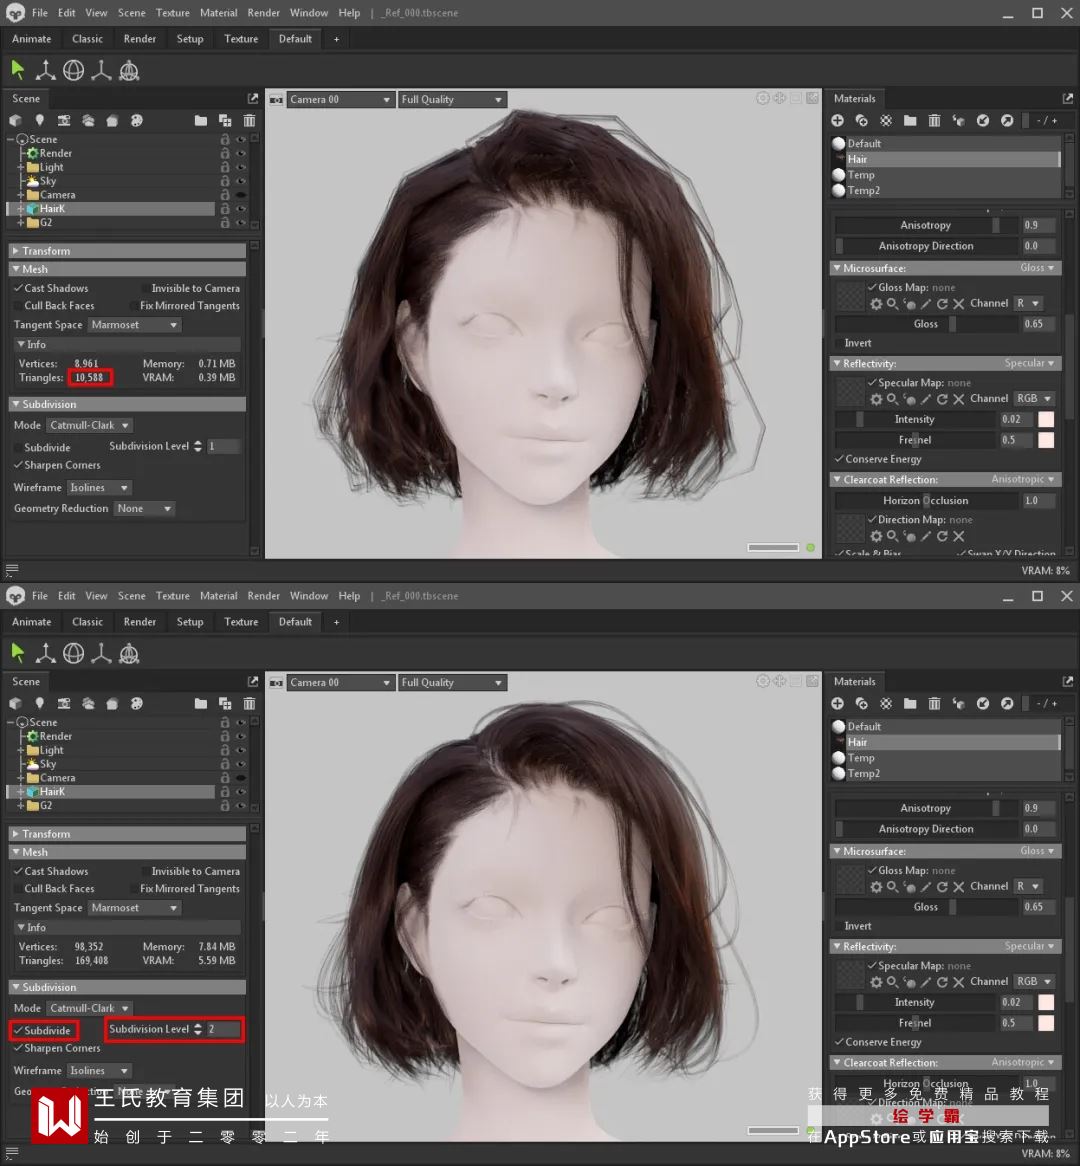Click the Subdivision Level field in lower window
This screenshot has width=1080, height=1166.
tap(223, 1029)
